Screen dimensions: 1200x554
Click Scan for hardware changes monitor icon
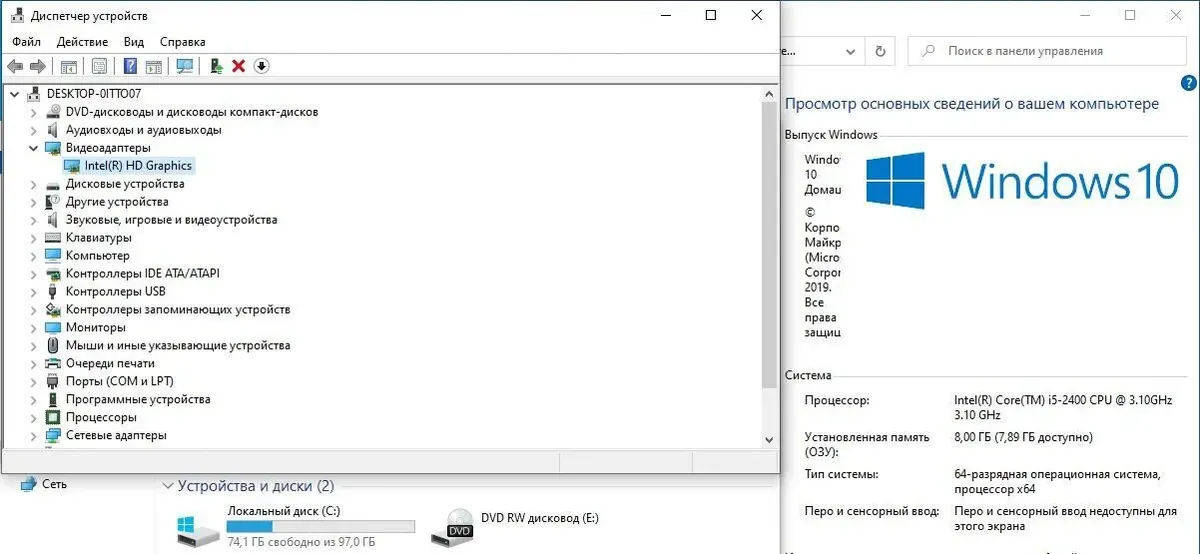click(x=184, y=66)
